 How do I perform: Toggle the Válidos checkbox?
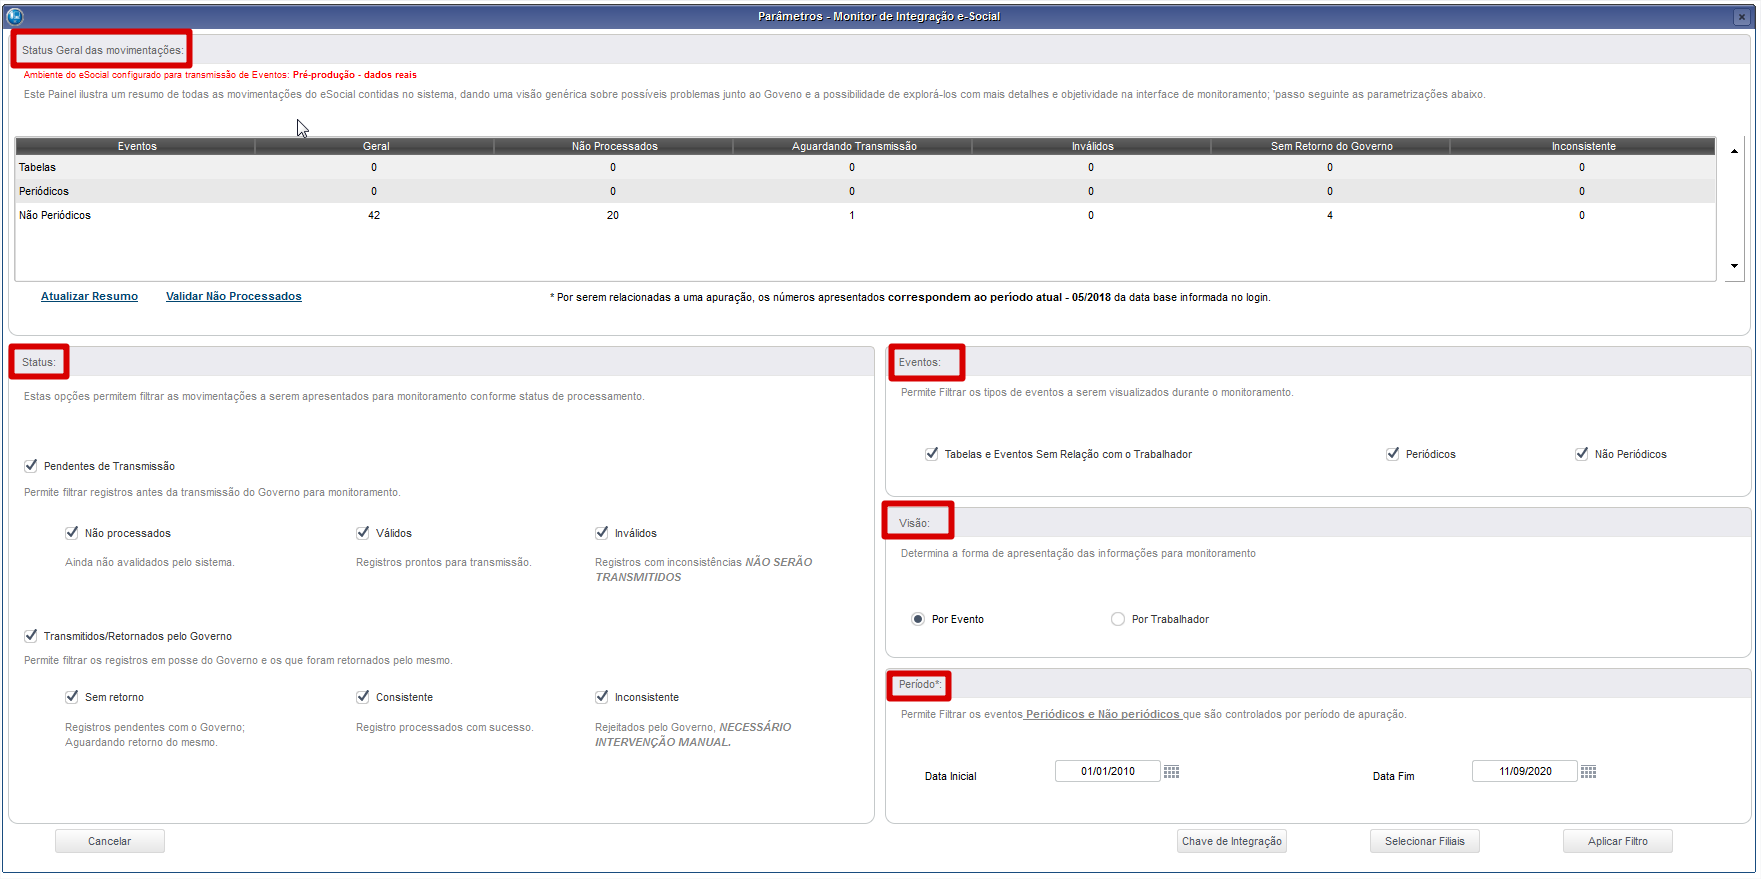point(363,533)
